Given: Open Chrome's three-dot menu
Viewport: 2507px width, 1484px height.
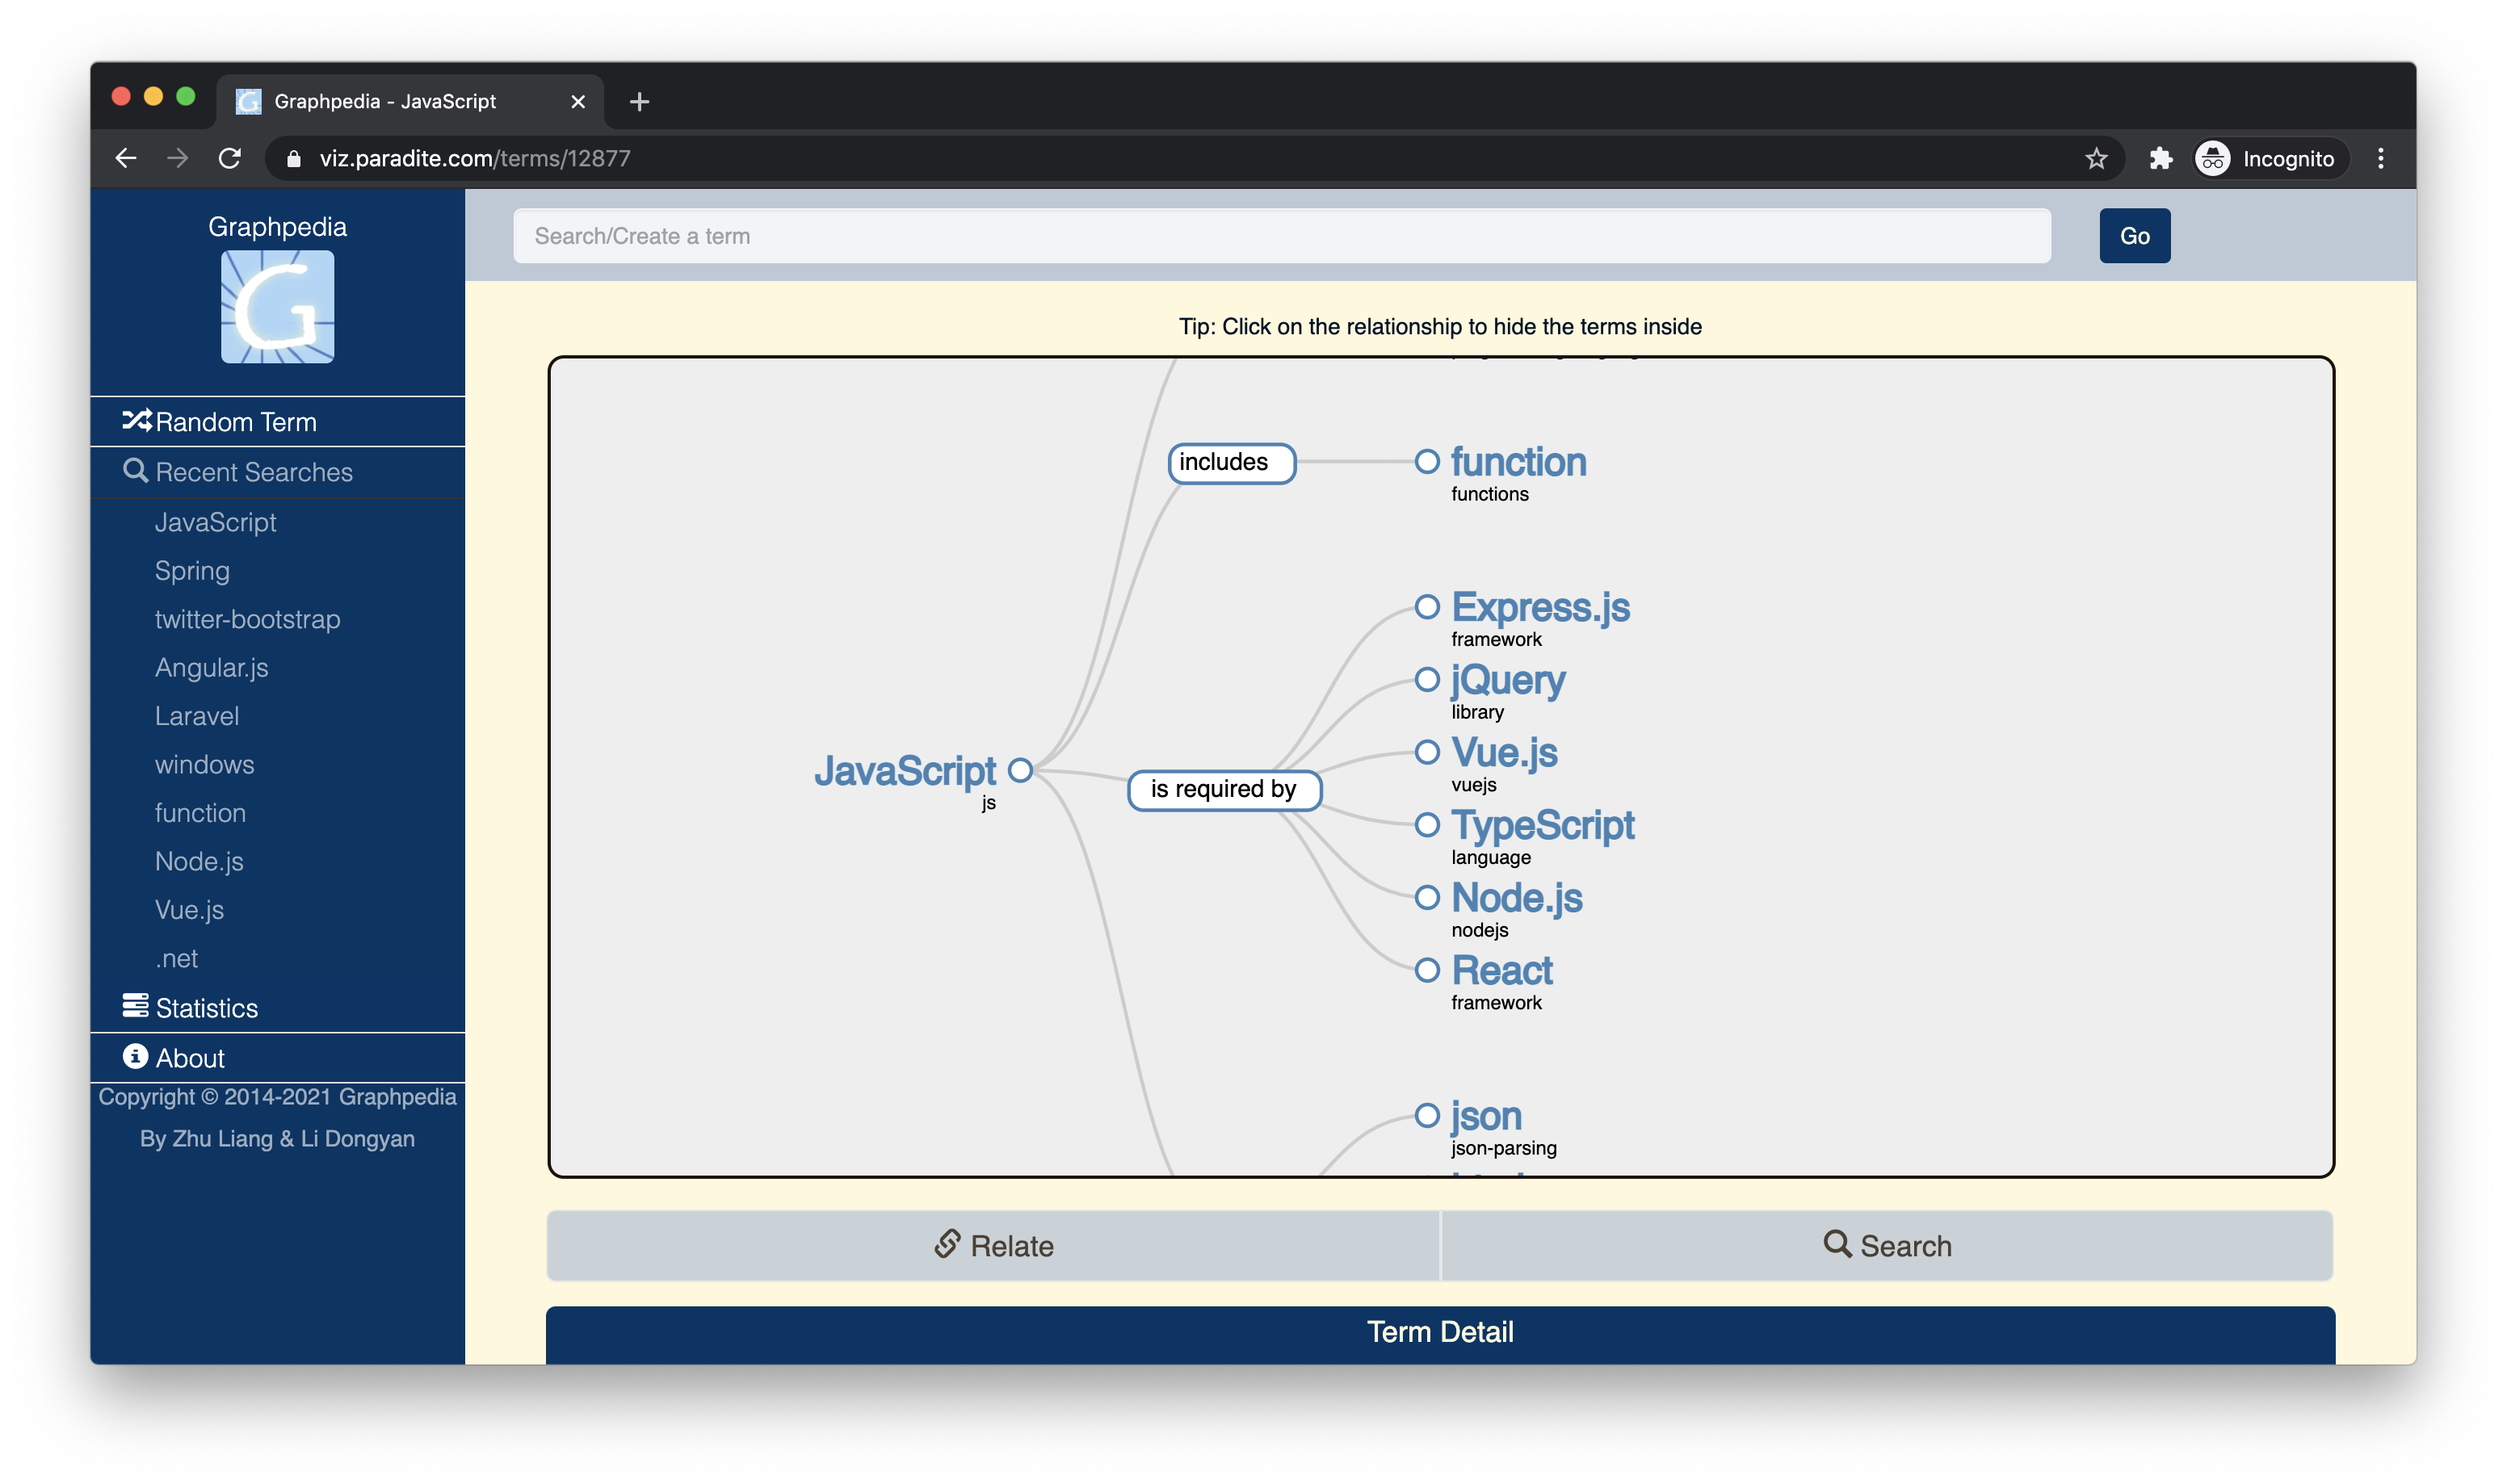Looking at the screenshot, I should pos(2381,157).
